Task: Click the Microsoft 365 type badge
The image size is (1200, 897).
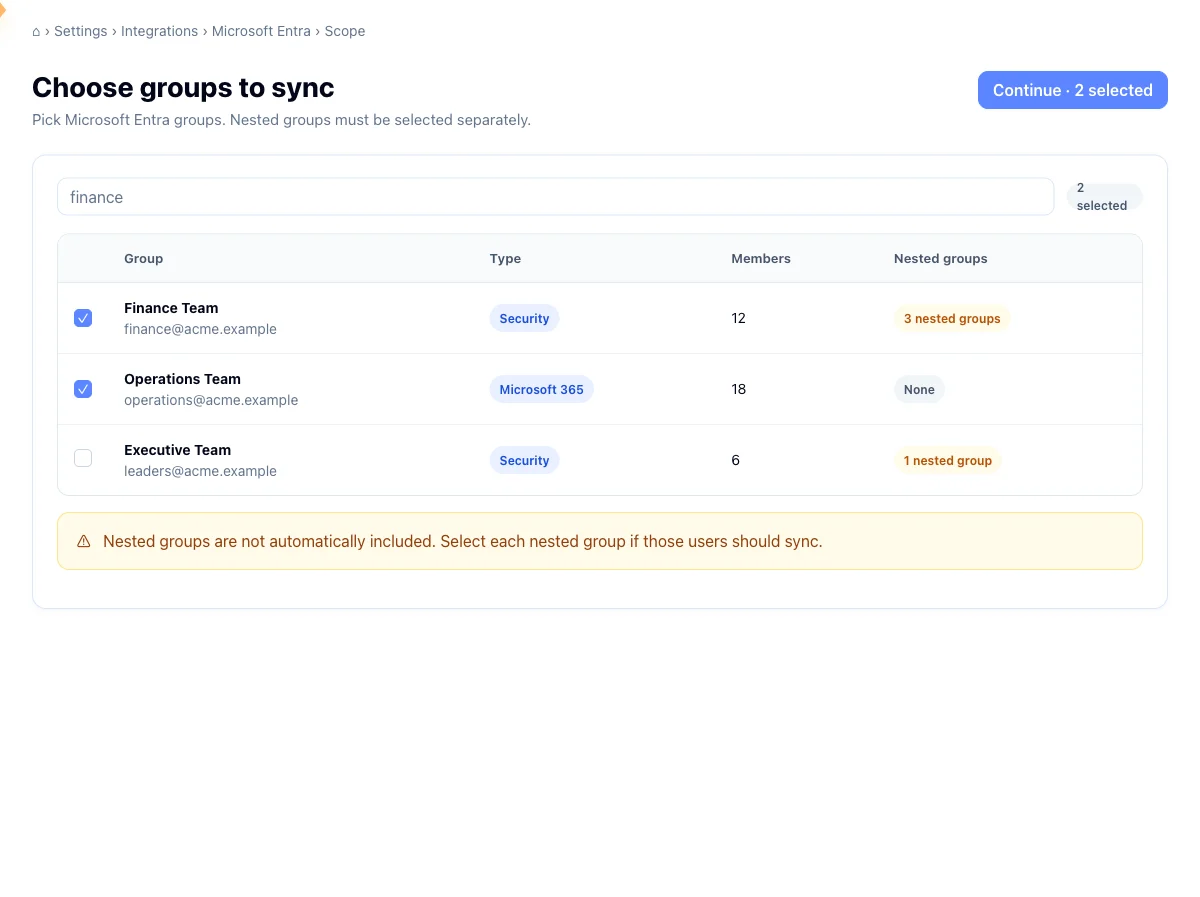Action: pyautogui.click(x=541, y=389)
